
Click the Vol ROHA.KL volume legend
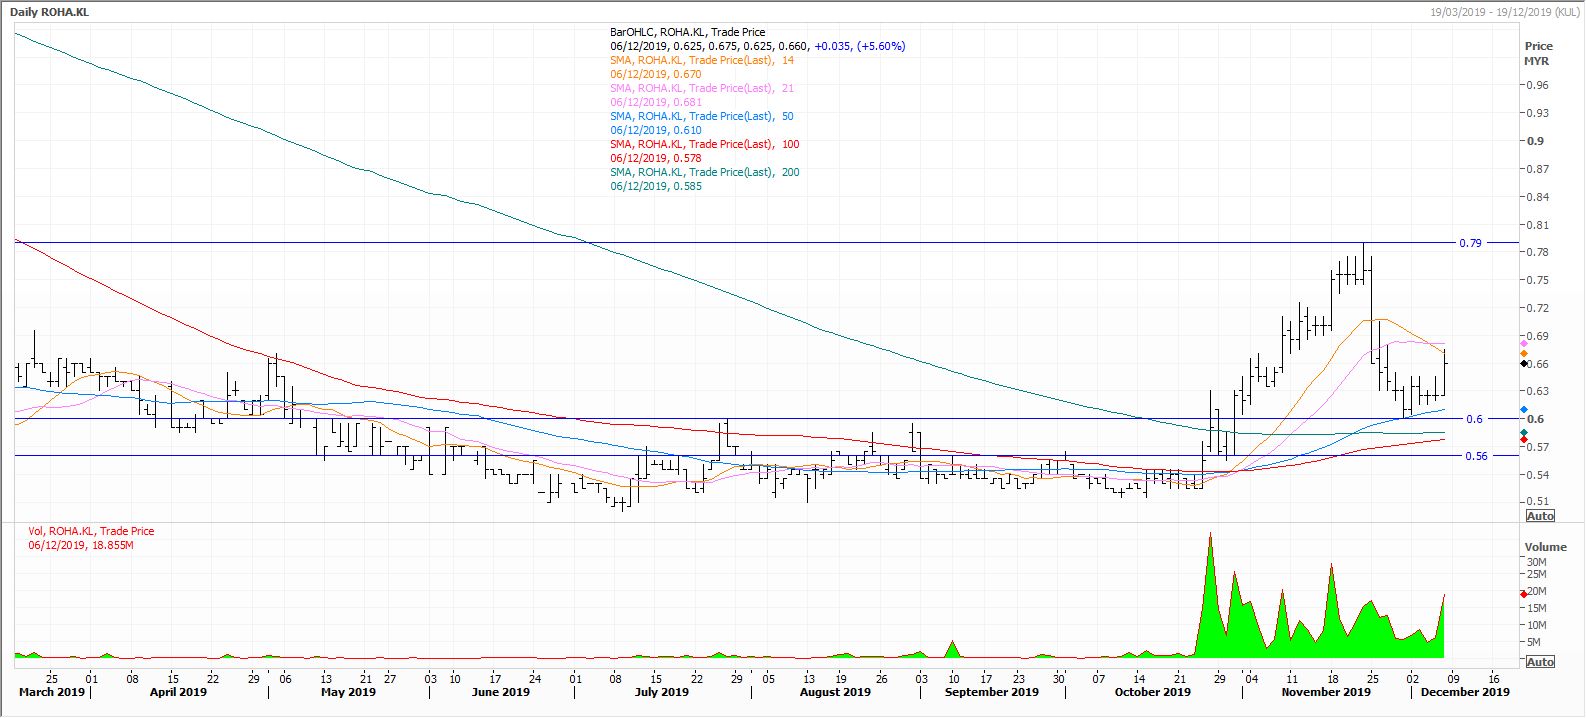click(x=91, y=531)
